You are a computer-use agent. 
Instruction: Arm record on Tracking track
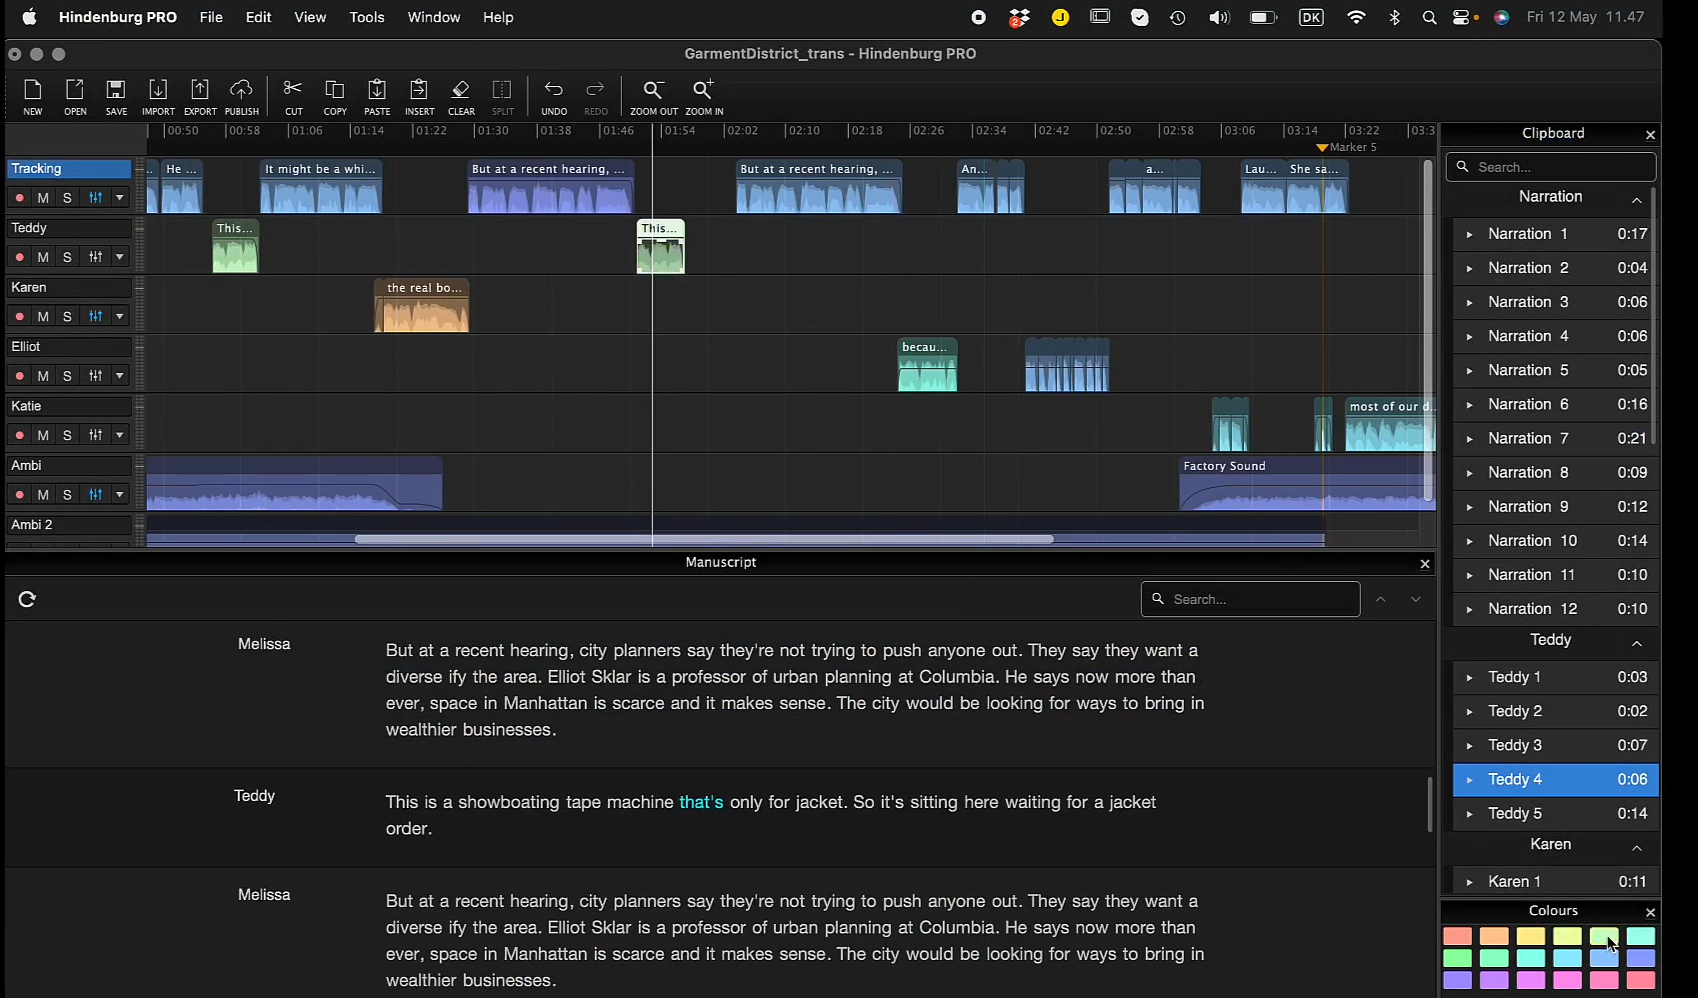19,198
